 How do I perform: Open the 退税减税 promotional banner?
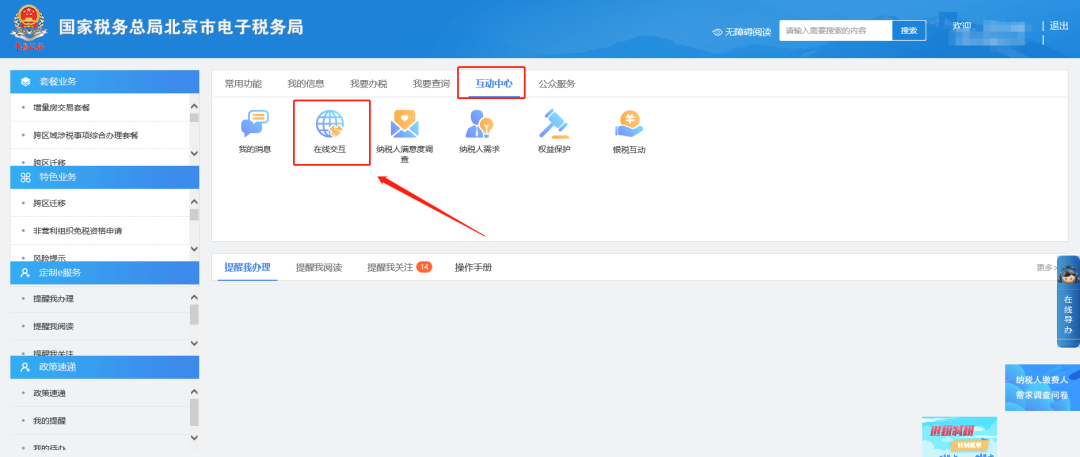coord(959,436)
